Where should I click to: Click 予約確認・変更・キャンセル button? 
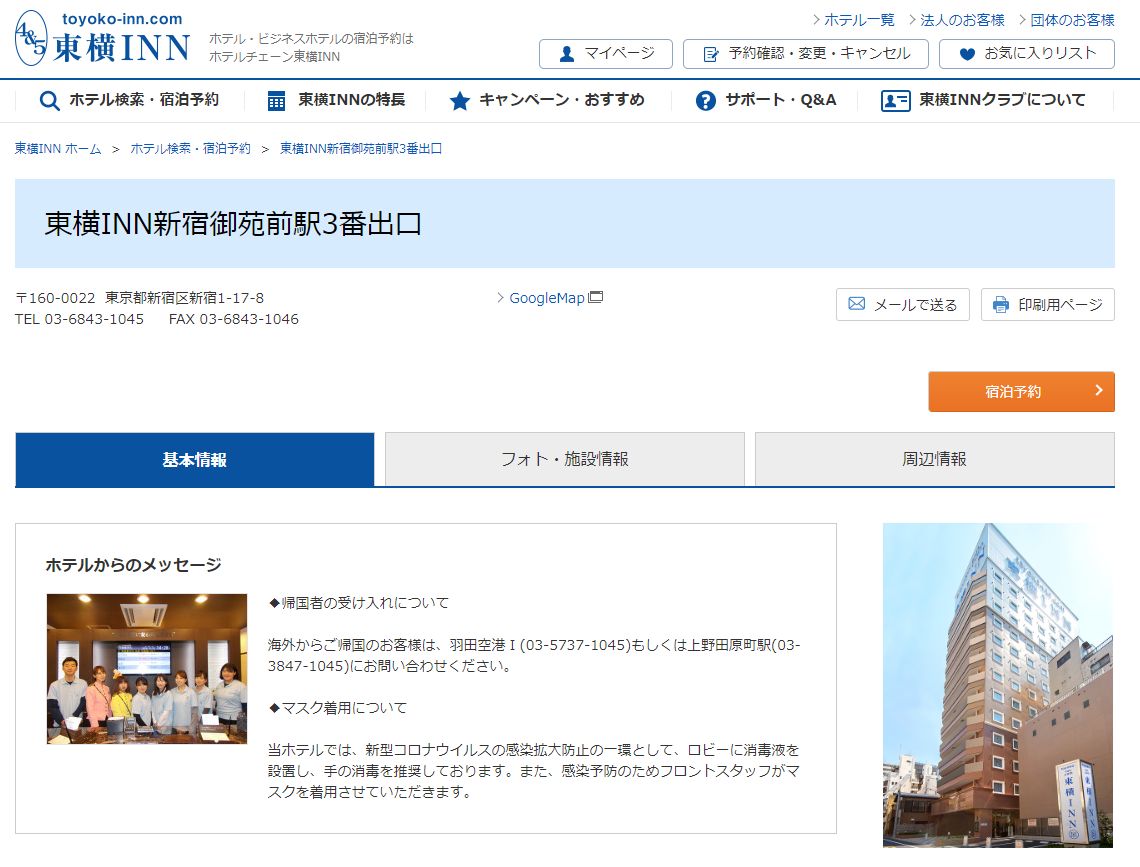click(x=806, y=54)
